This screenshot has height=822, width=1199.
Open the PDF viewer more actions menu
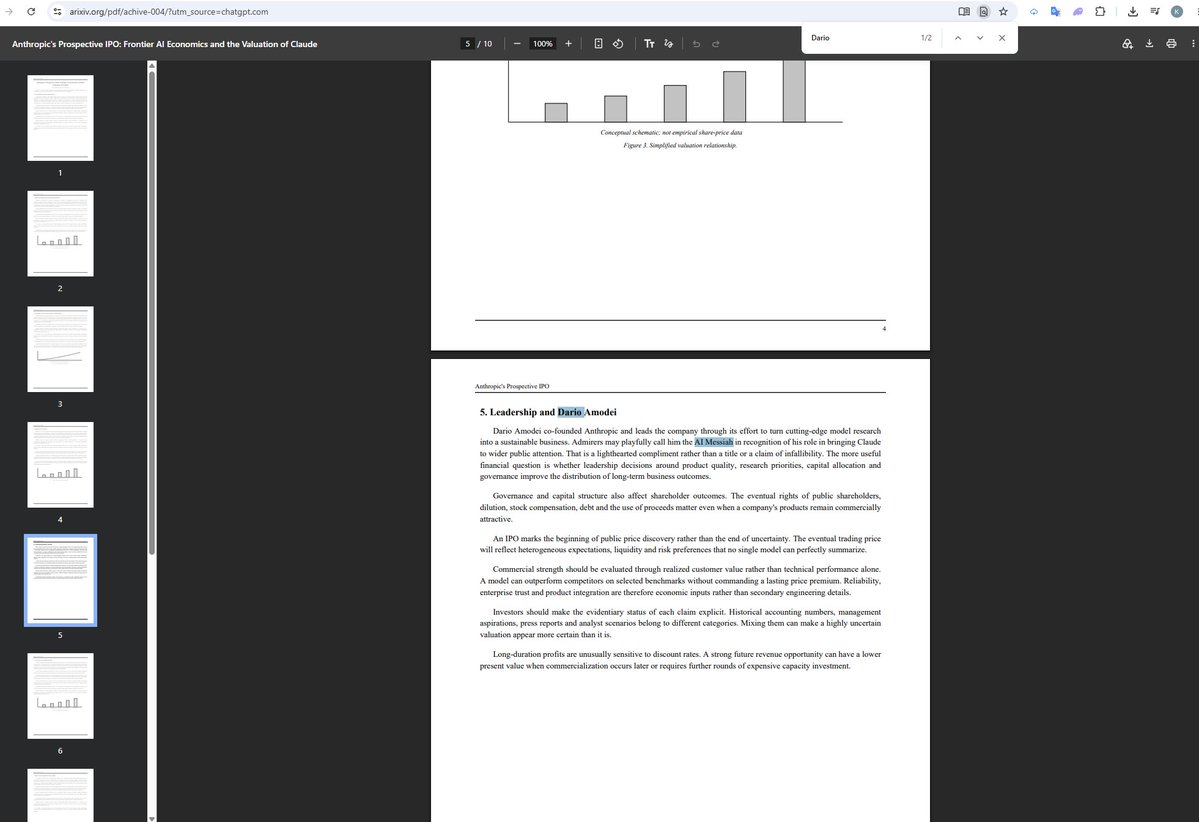(x=1193, y=44)
